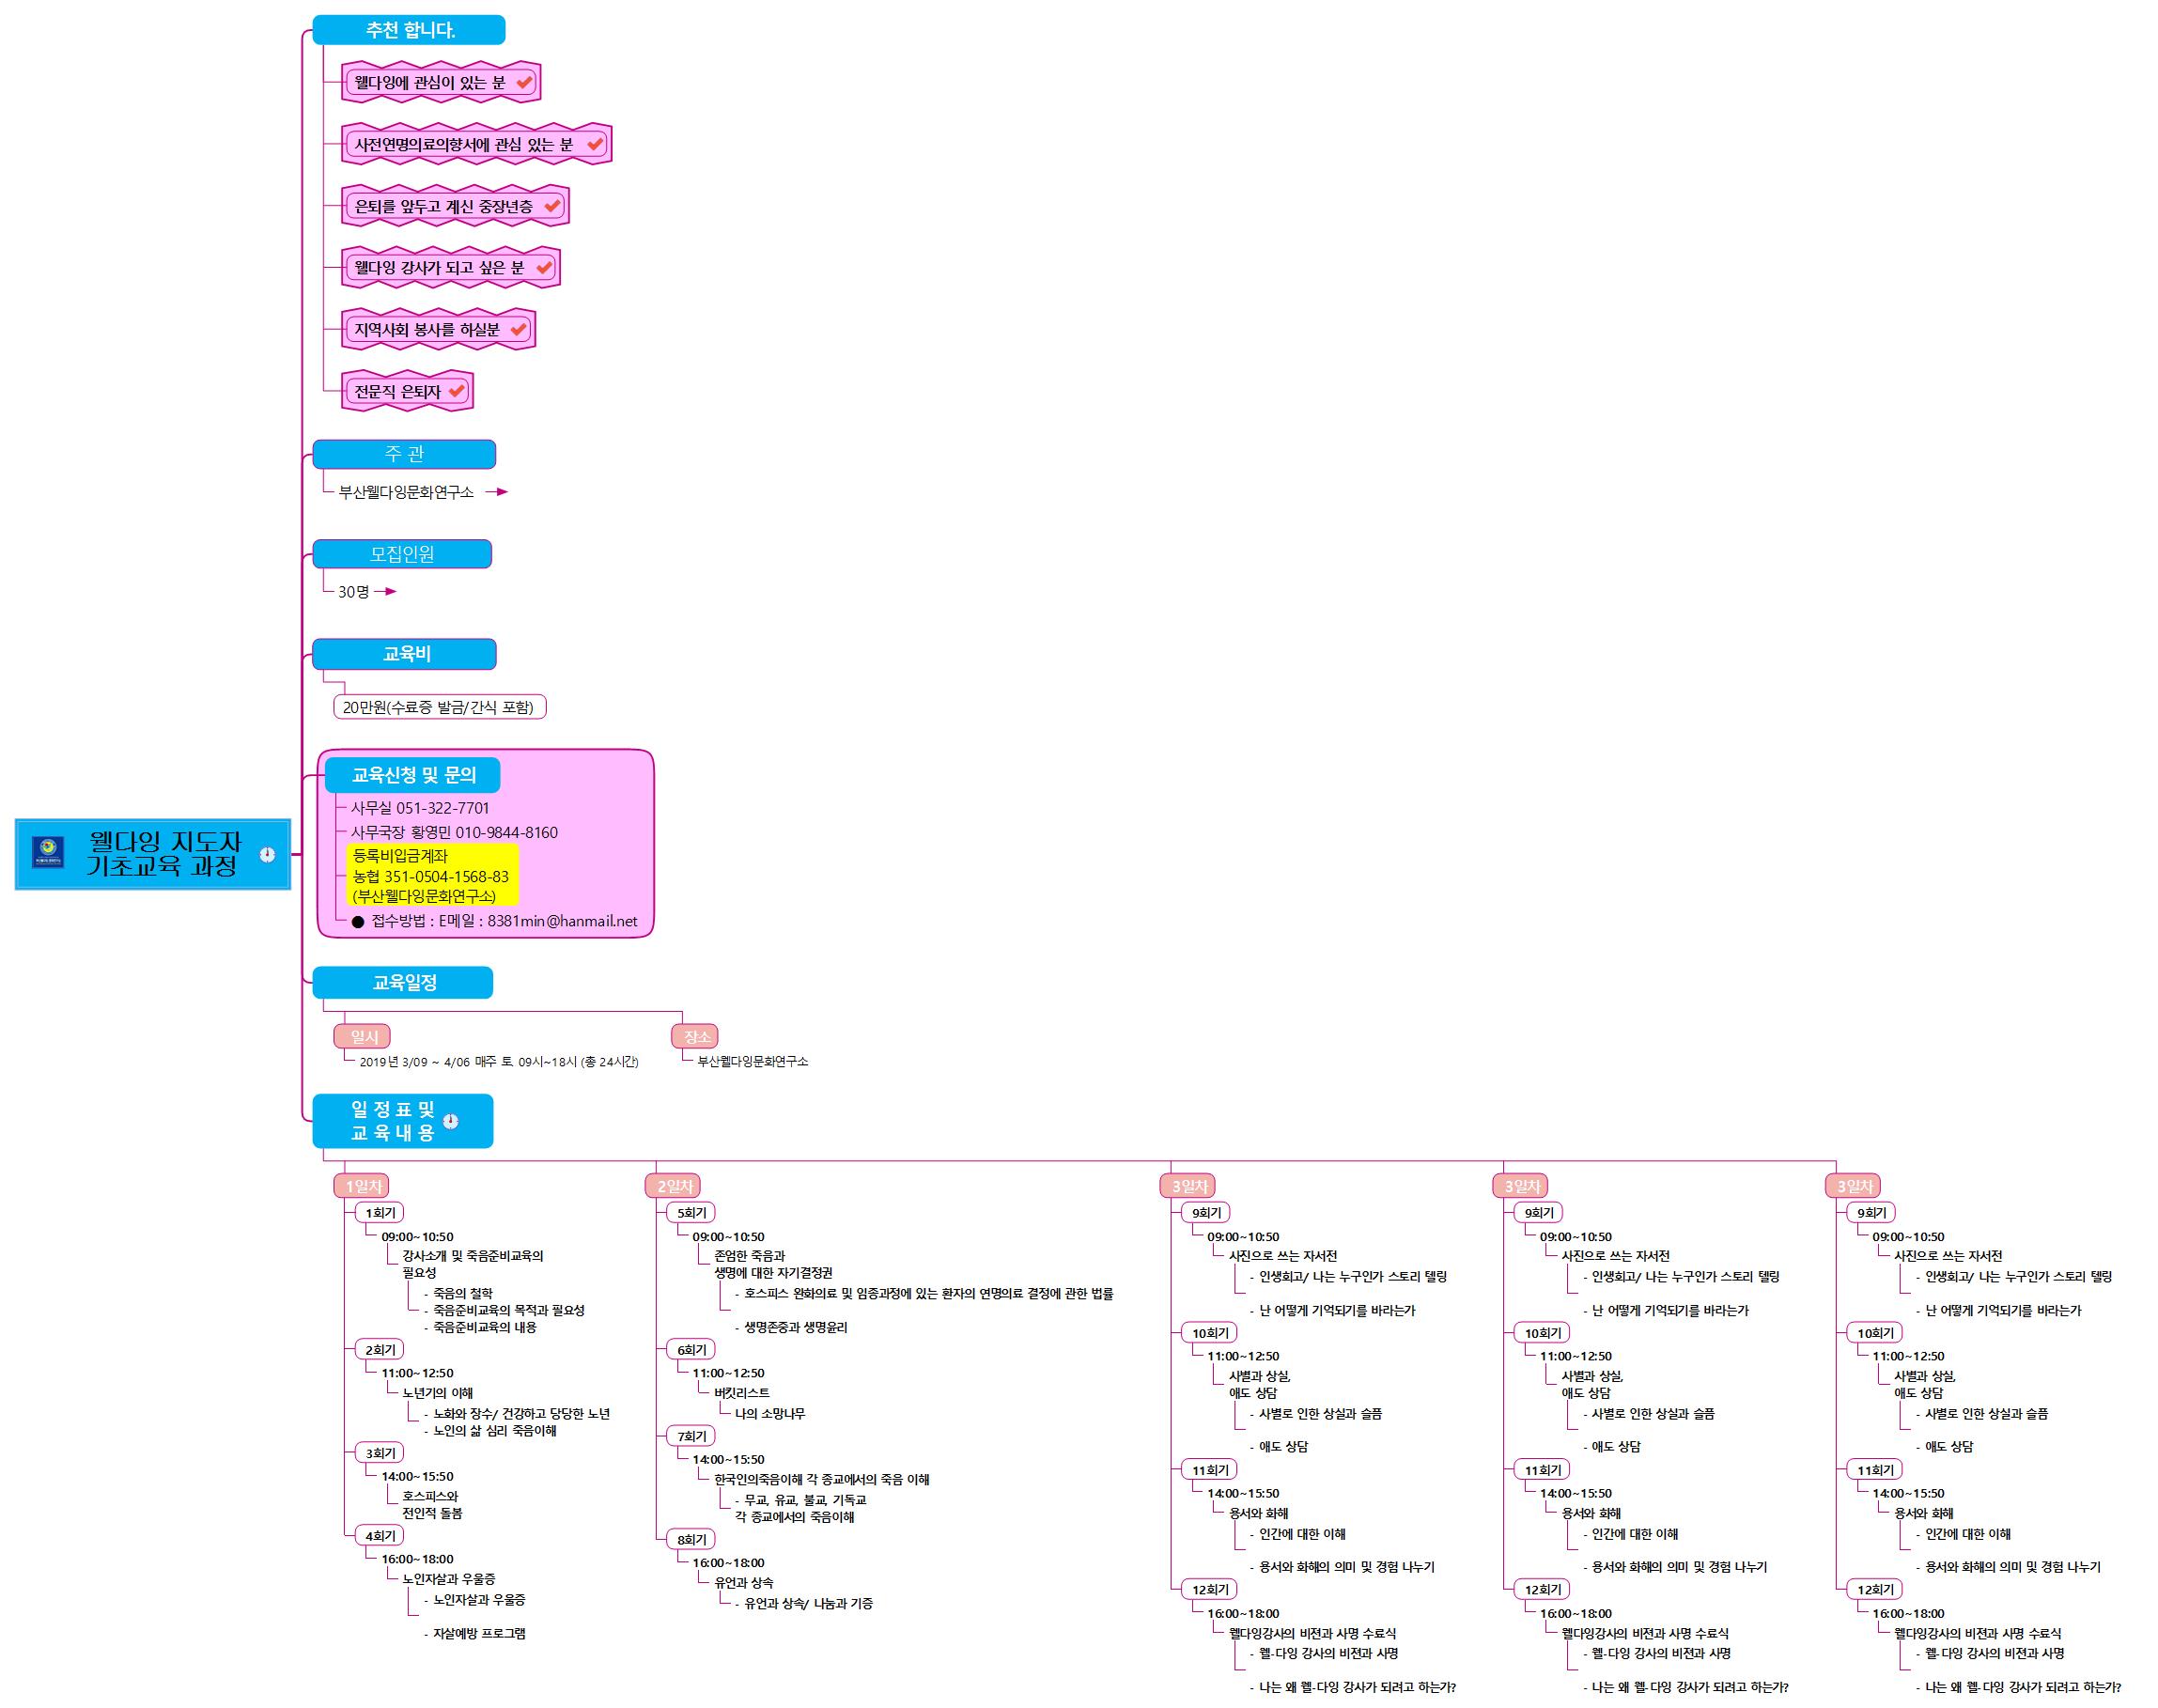Click the 교육신청 및 문의 heading
Viewport: 2158px width, 1708px height.
[x=413, y=775]
